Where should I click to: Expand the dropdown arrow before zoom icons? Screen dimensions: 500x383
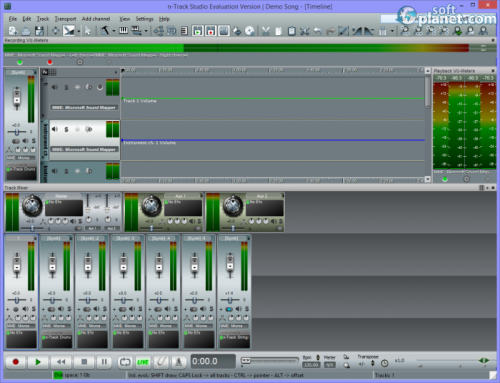pos(392,31)
